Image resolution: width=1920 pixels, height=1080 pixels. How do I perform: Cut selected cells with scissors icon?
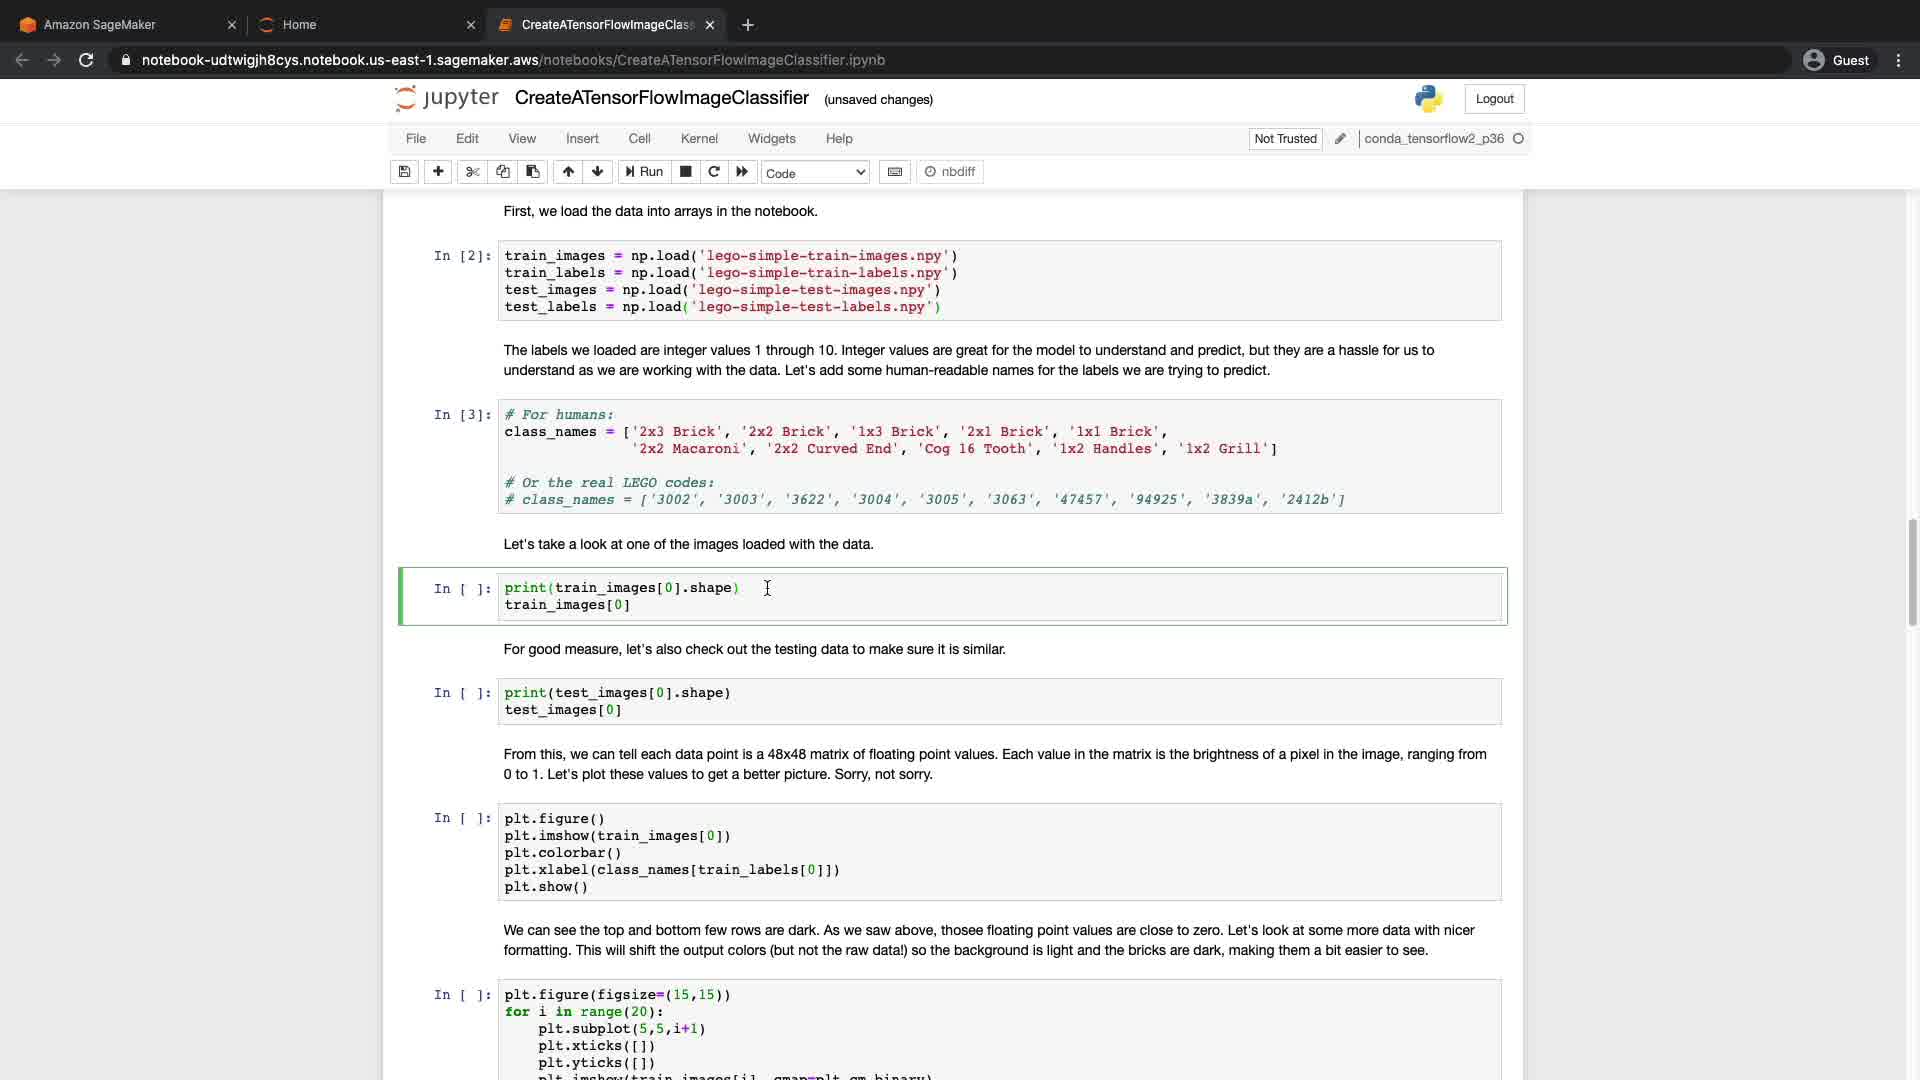point(473,172)
